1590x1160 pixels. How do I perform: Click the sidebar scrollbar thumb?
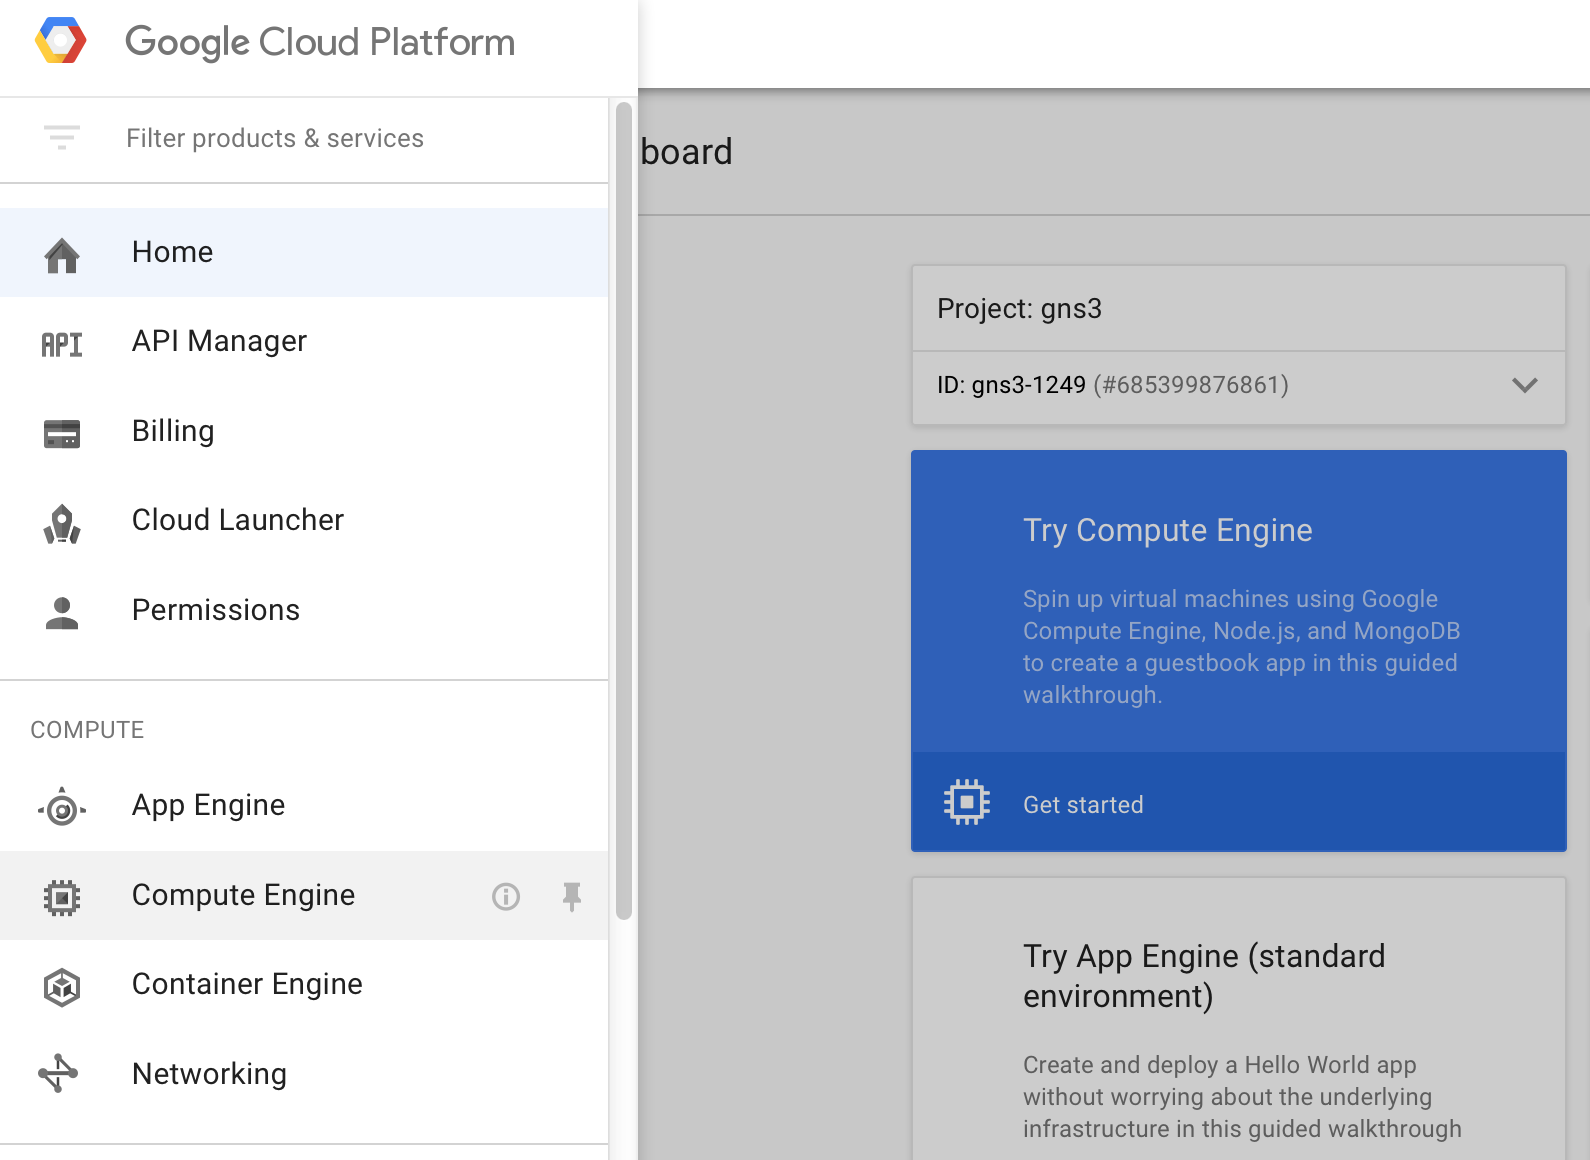coord(624,510)
